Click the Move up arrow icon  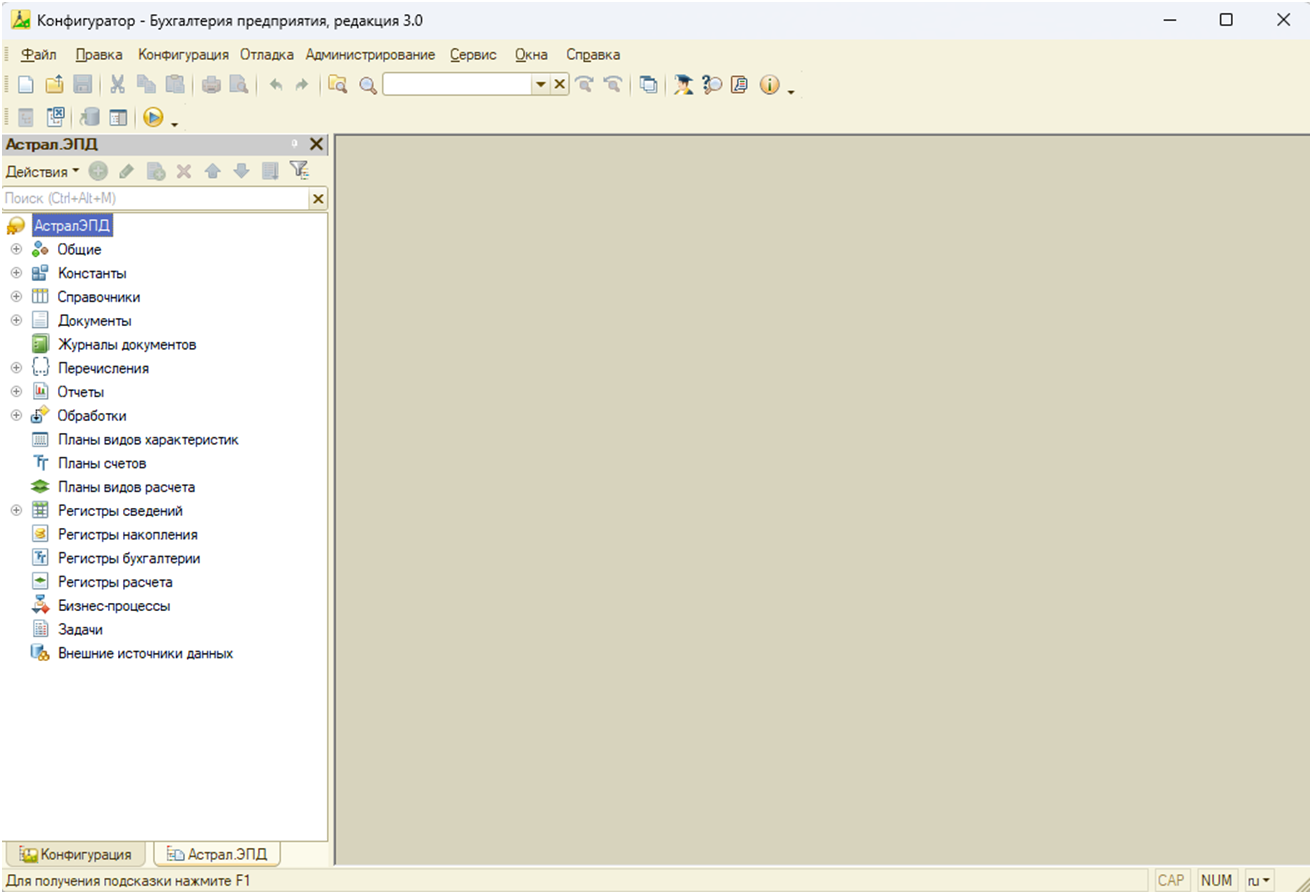tap(212, 172)
